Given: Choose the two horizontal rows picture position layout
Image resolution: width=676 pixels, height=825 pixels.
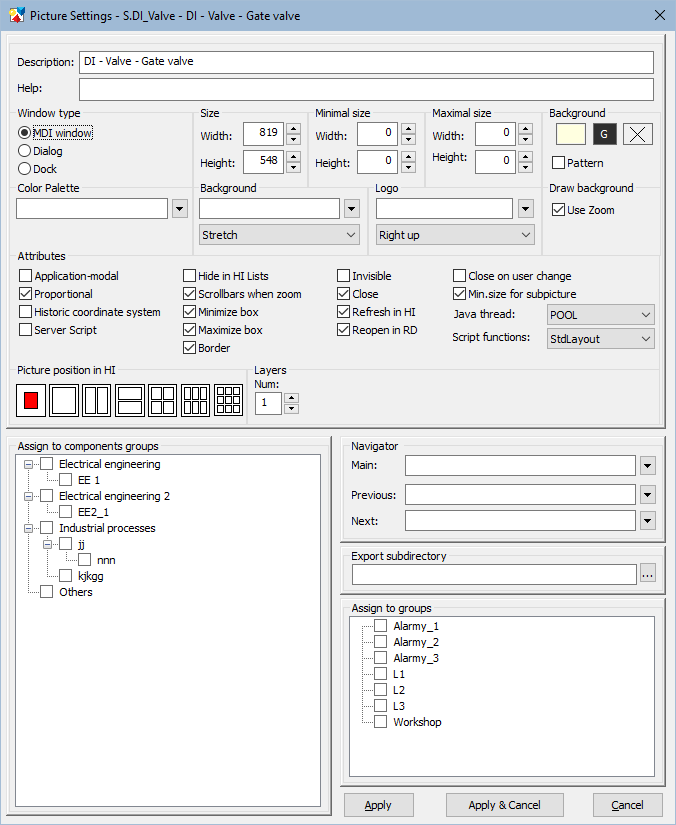Looking at the screenshot, I should [x=129, y=401].
